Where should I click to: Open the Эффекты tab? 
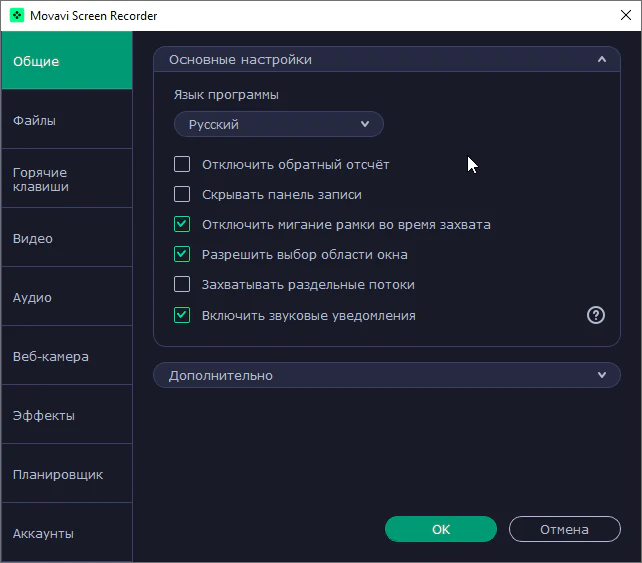(67, 414)
